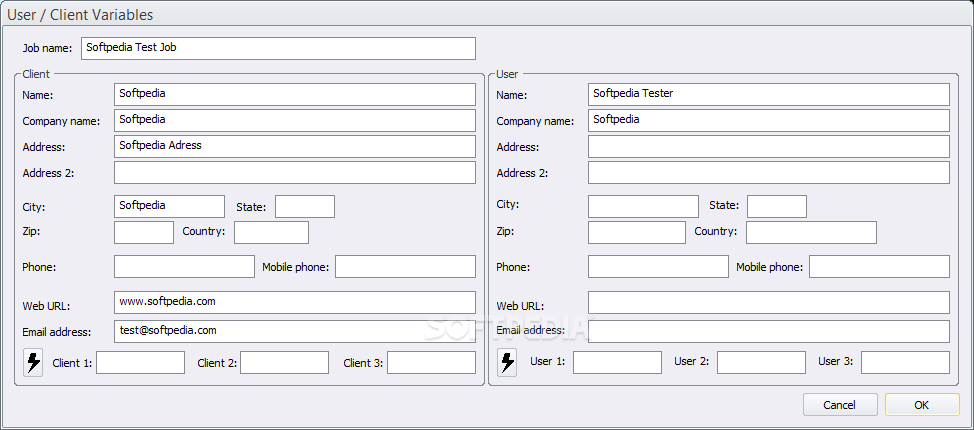Image resolution: width=974 pixels, height=430 pixels.
Task: Click the 'Job name:' label
Action: pyautogui.click(x=48, y=48)
